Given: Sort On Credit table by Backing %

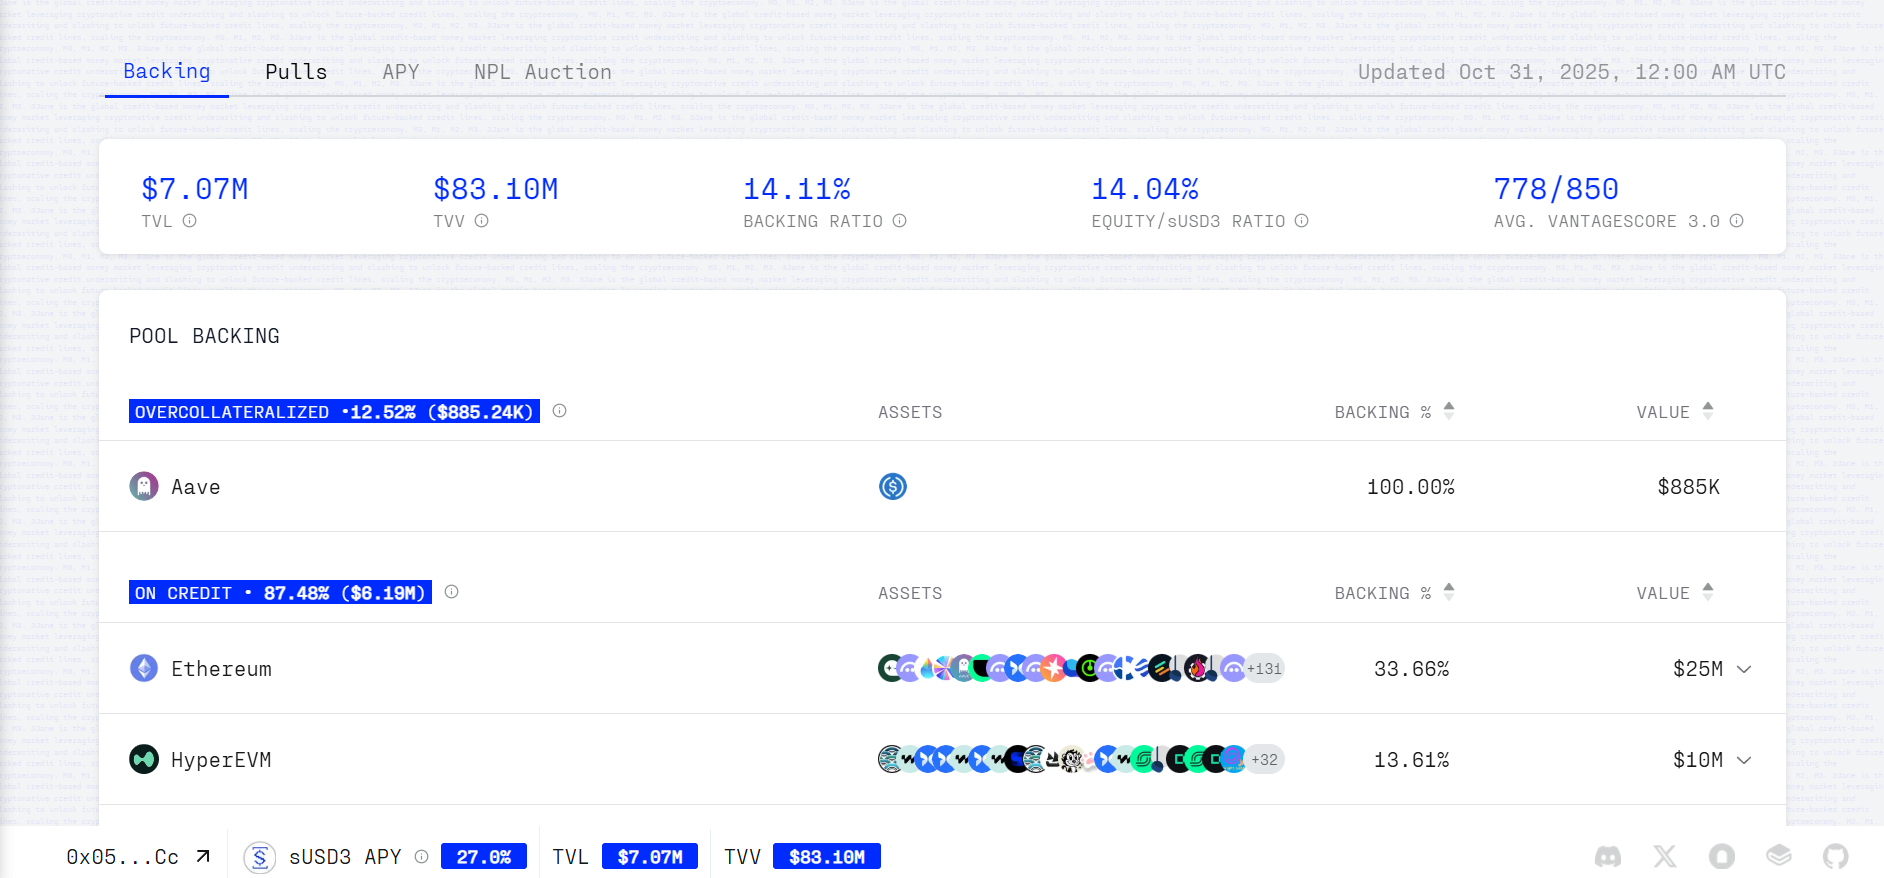Looking at the screenshot, I should tap(1449, 592).
